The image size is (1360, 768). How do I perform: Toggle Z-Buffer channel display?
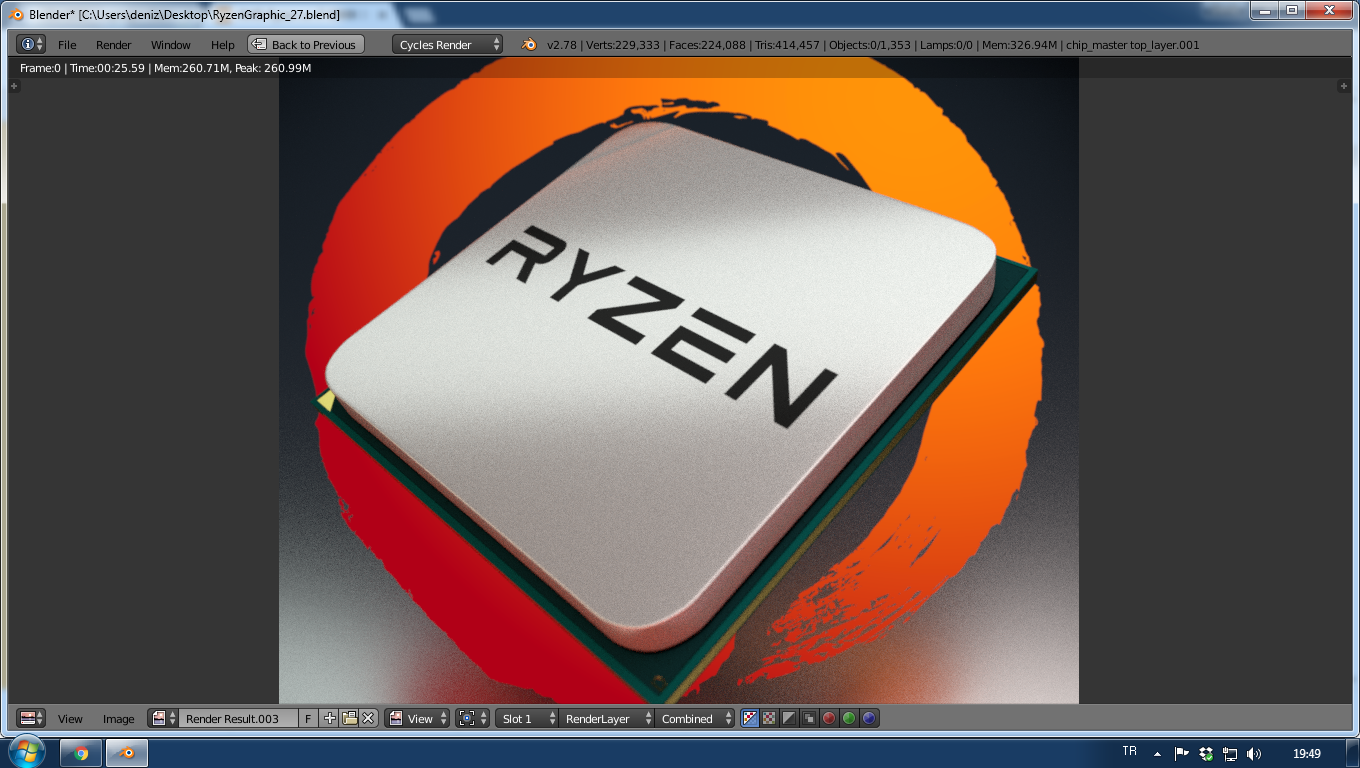coord(809,718)
